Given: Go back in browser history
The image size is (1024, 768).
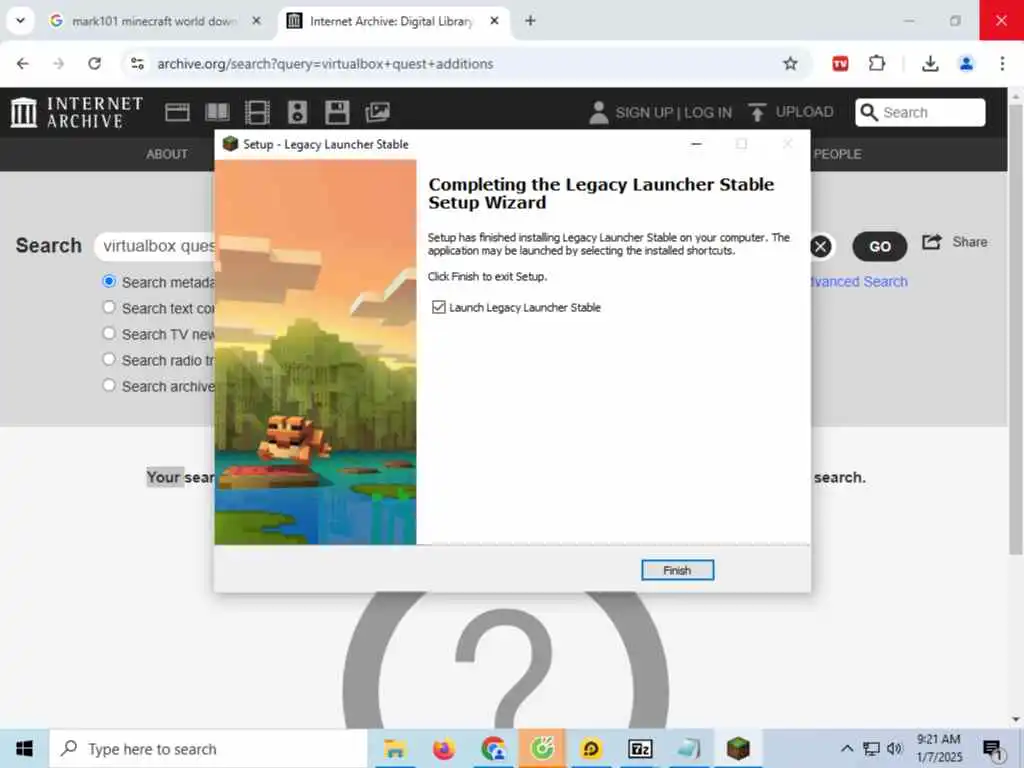Looking at the screenshot, I should (x=23, y=63).
